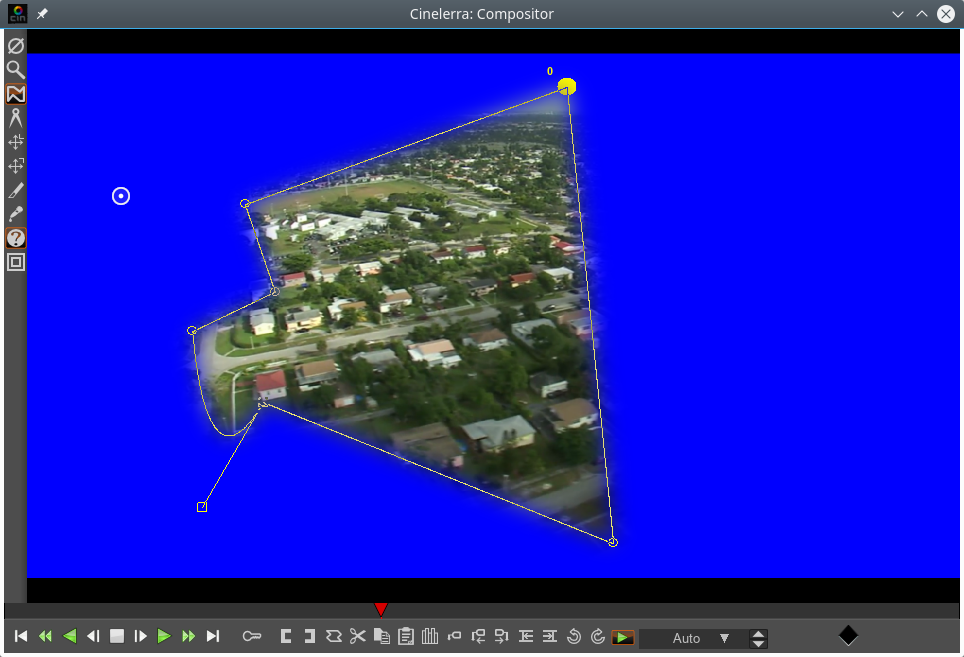This screenshot has height=657, width=964.
Task: Click the scissors Cut icon
Action: 358,636
